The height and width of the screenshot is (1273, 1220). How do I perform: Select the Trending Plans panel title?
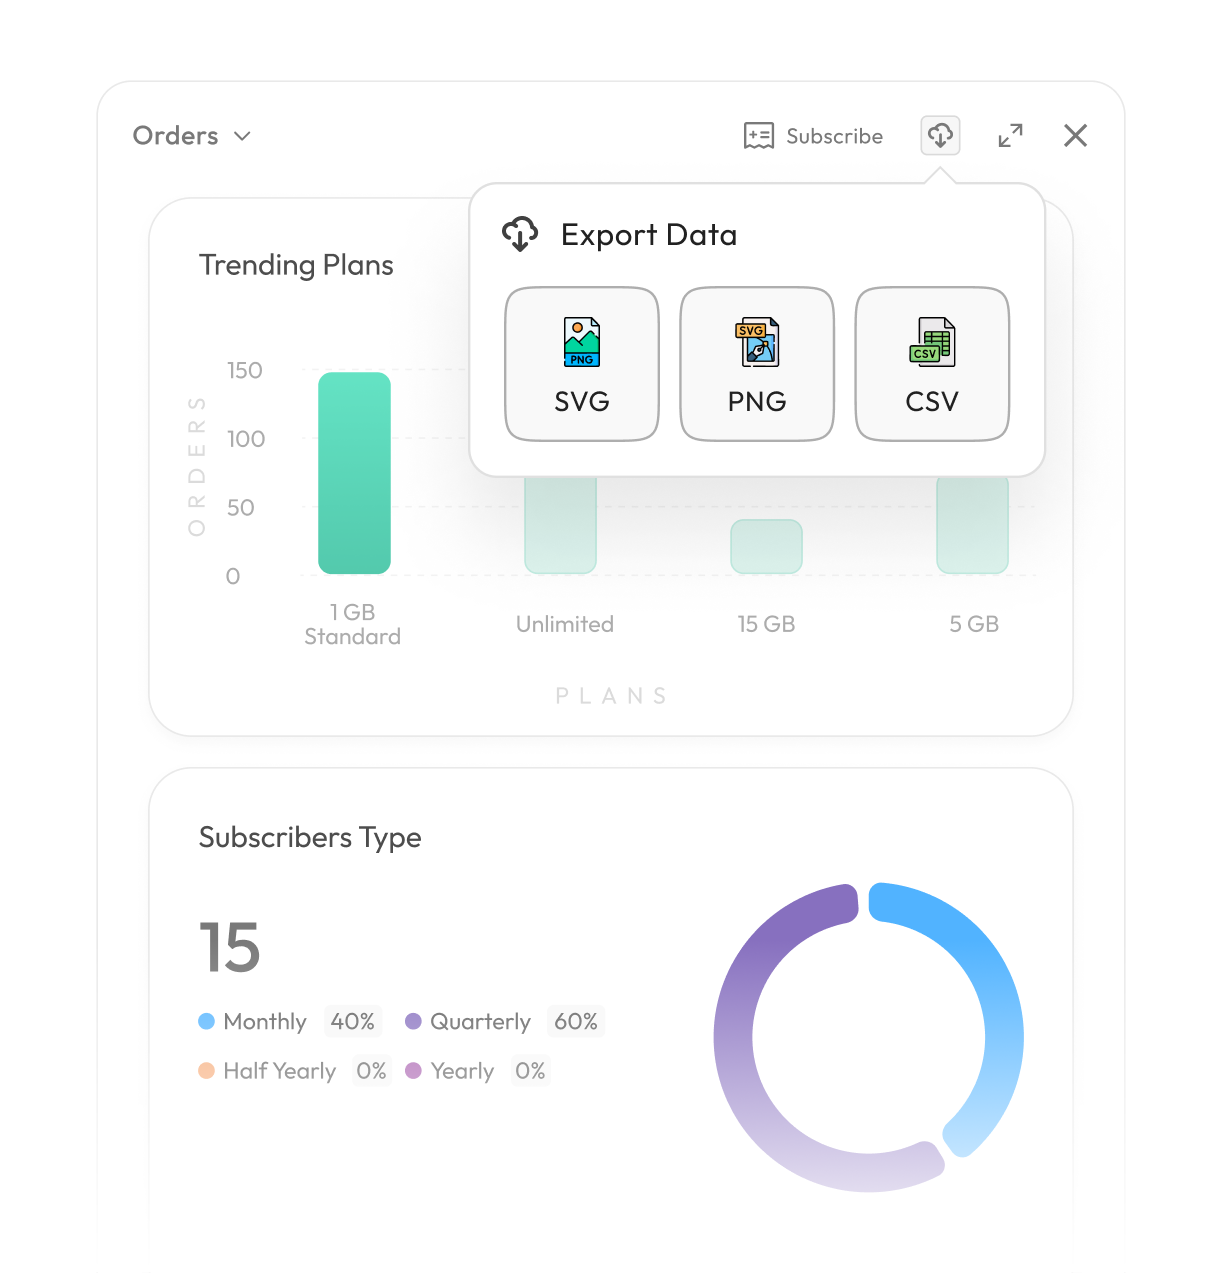coord(296,265)
